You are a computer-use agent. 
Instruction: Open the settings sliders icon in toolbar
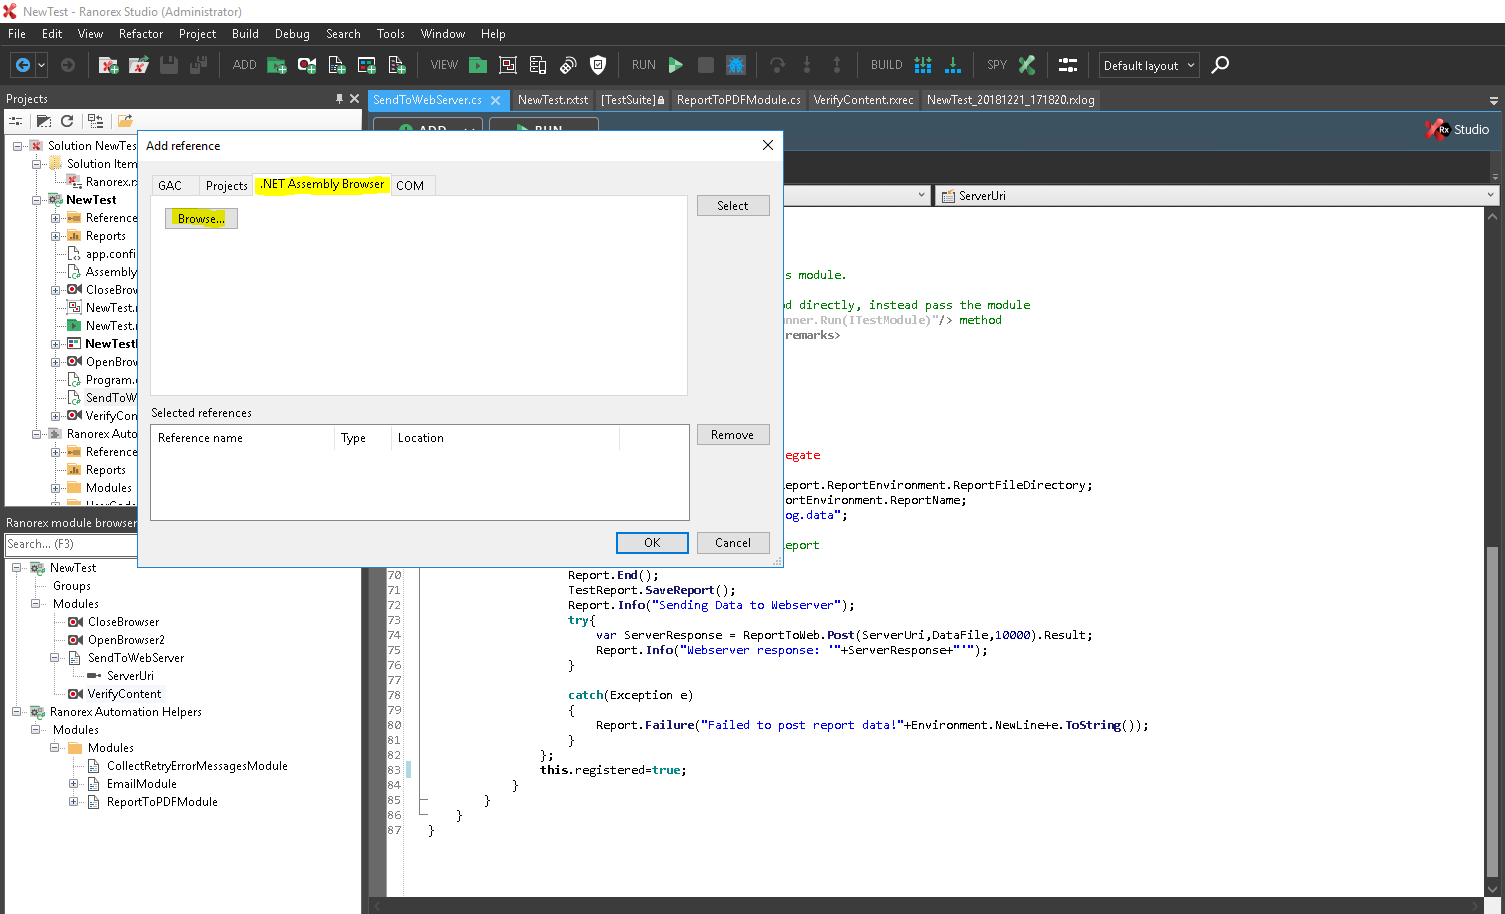click(1068, 65)
